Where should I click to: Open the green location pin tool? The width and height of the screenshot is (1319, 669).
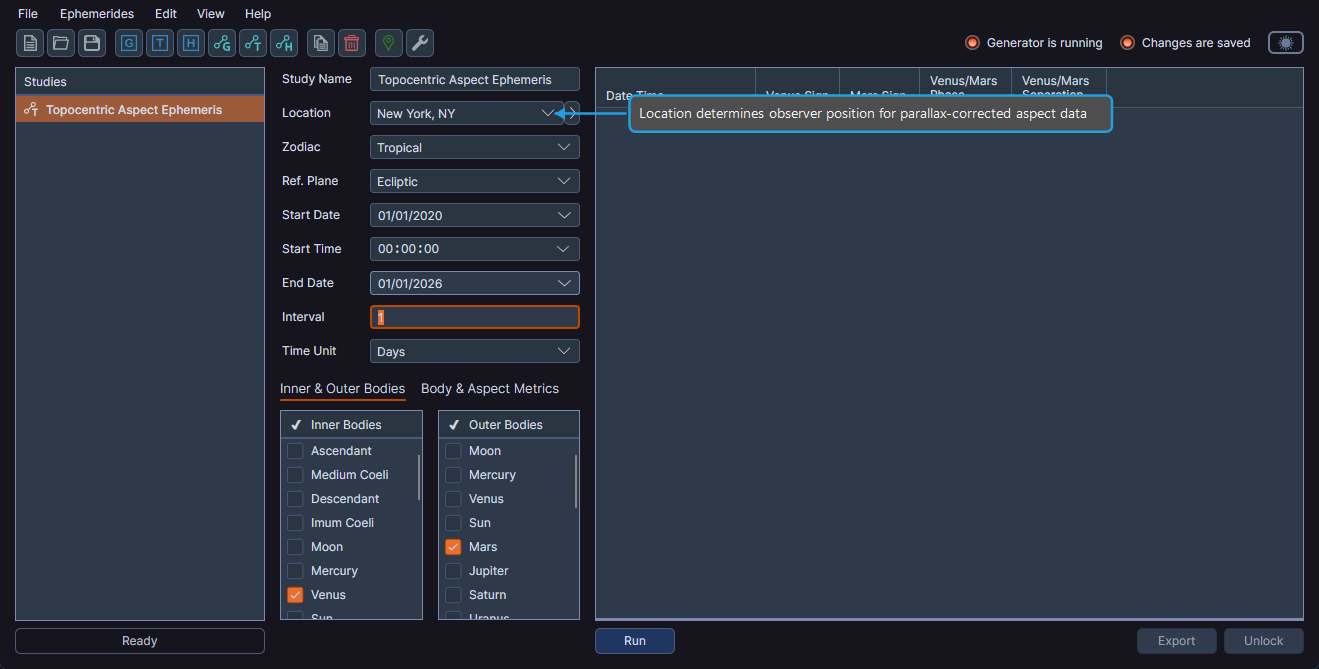tap(388, 43)
